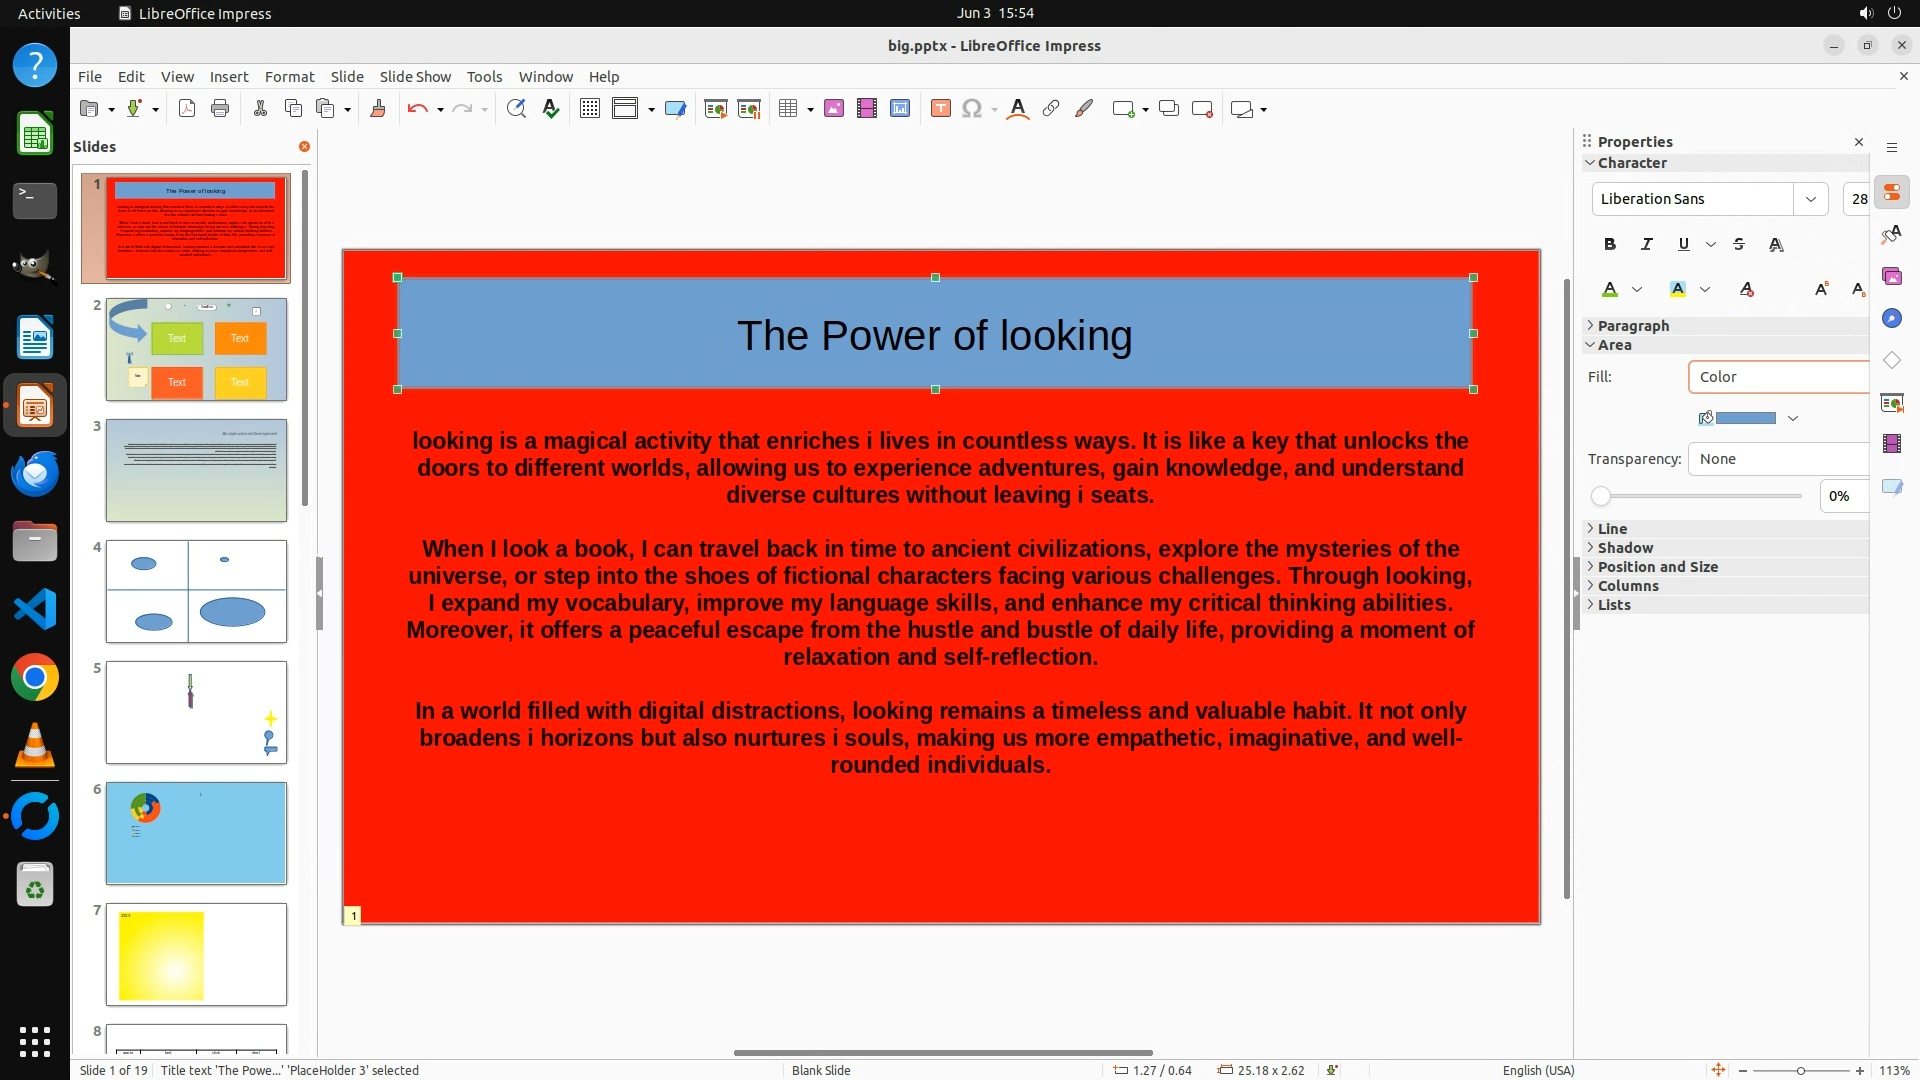Screen dimensions: 1920x1080
Task: Click Insert Hyperlink chain icon
Action: (1050, 109)
